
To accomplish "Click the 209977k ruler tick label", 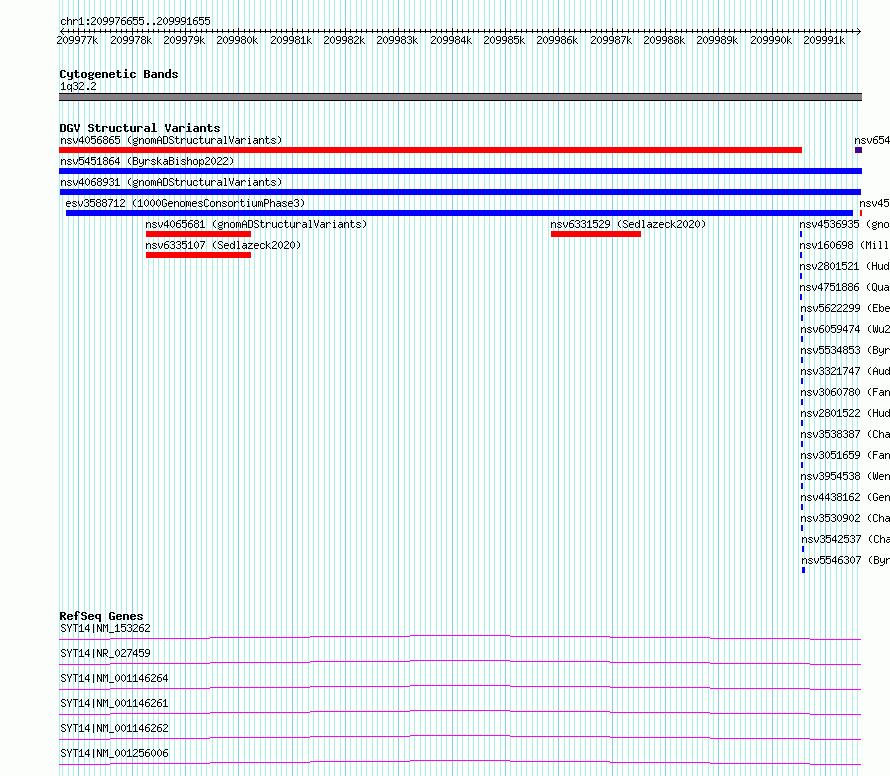I will (x=77, y=40).
